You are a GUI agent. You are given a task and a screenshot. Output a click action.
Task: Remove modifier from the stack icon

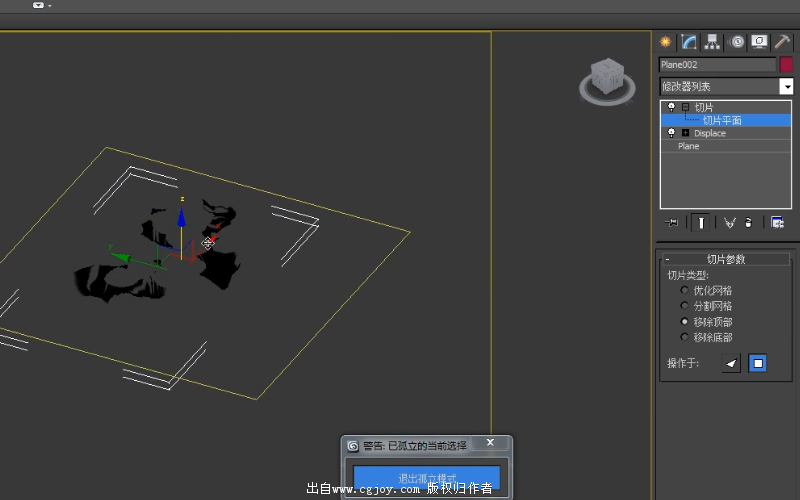(x=748, y=222)
